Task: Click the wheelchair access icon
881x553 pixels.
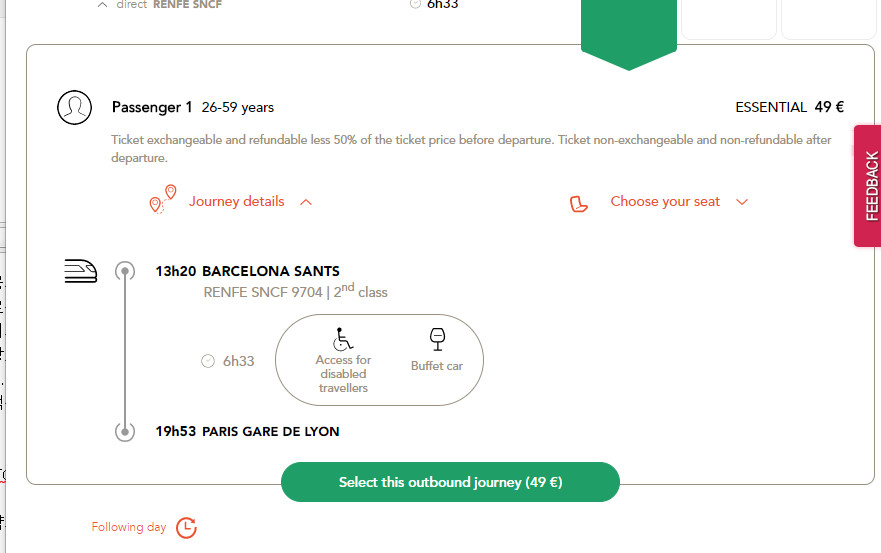Action: 342,339
